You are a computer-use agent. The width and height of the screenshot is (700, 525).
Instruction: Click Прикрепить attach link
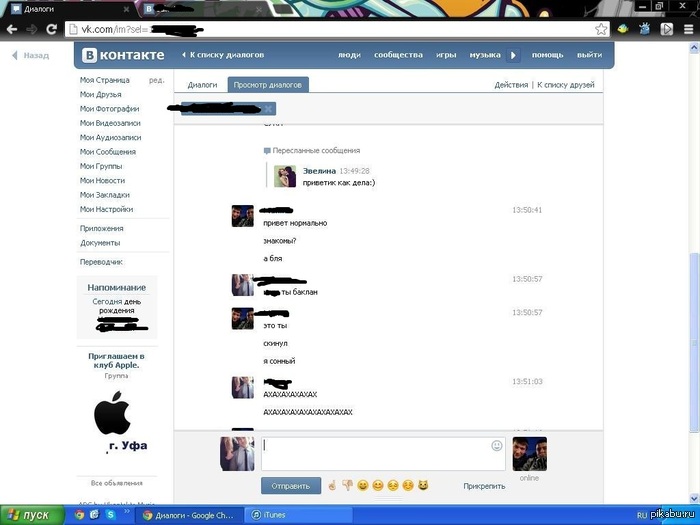tap(484, 486)
